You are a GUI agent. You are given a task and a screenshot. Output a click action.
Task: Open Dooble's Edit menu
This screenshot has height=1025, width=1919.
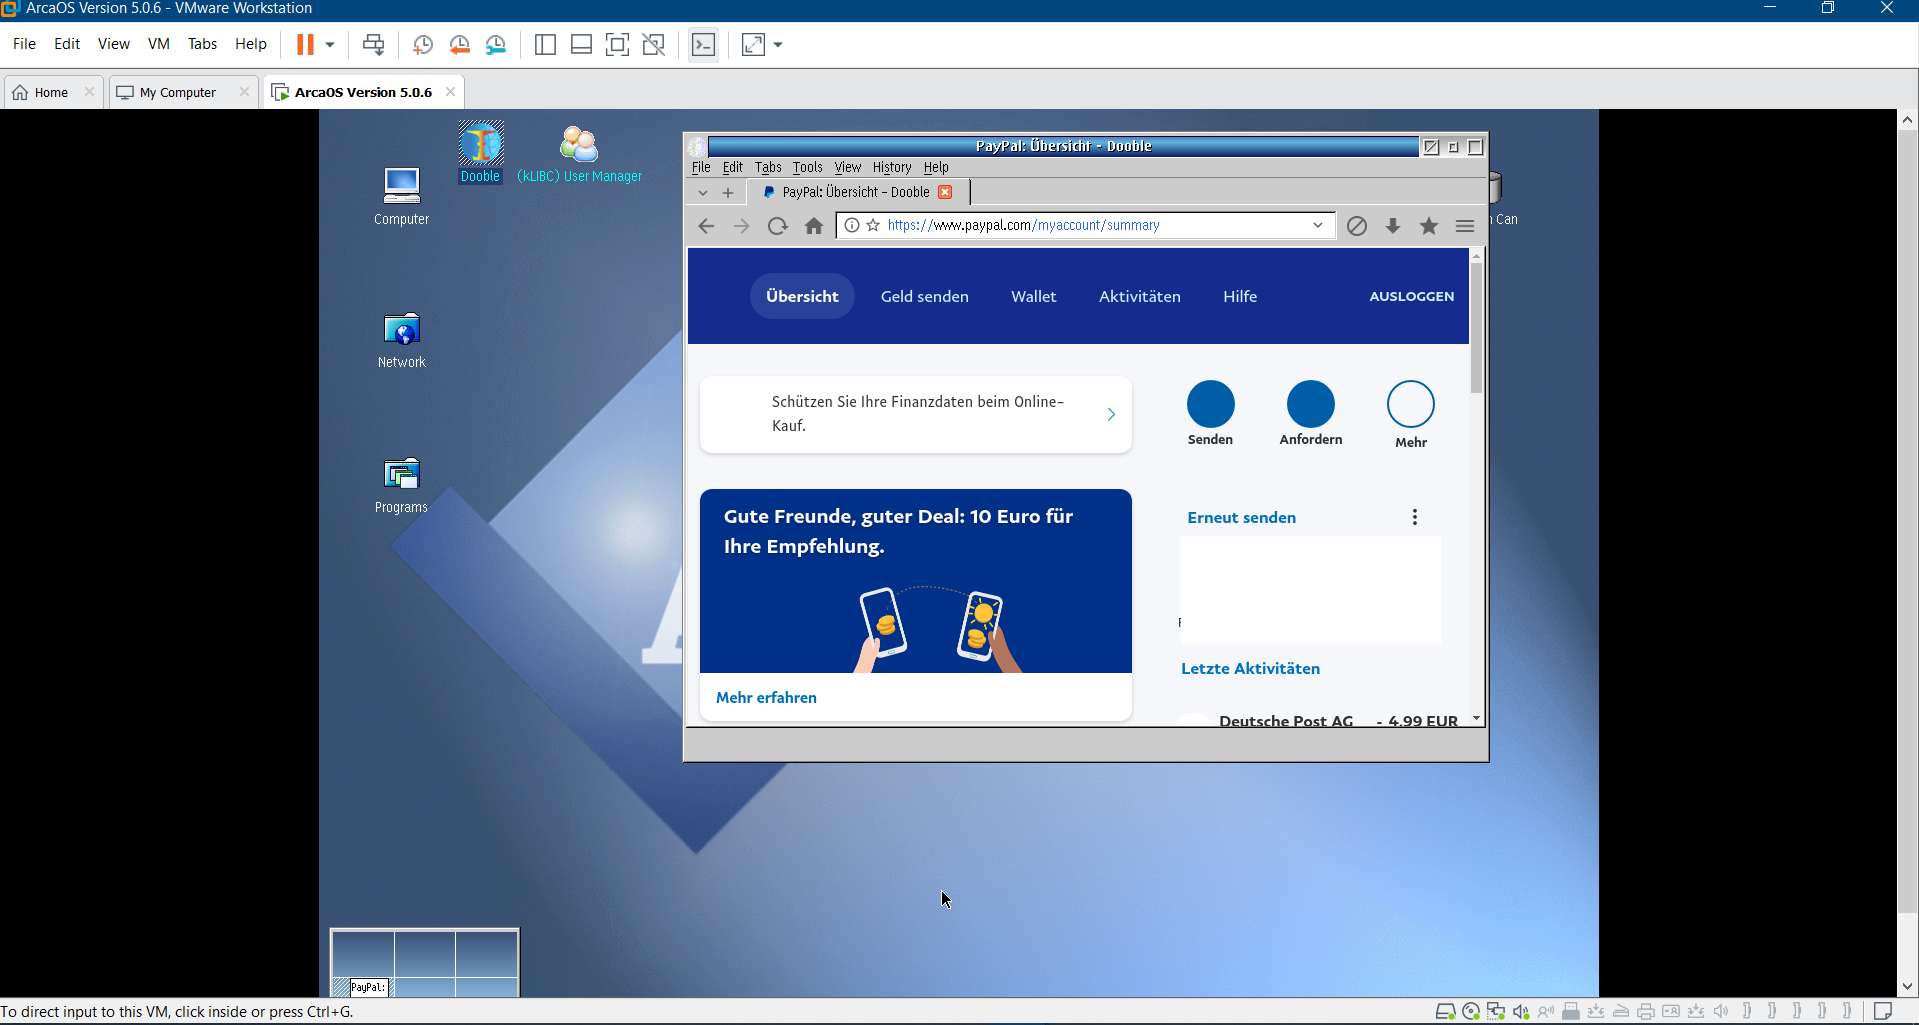tap(733, 167)
